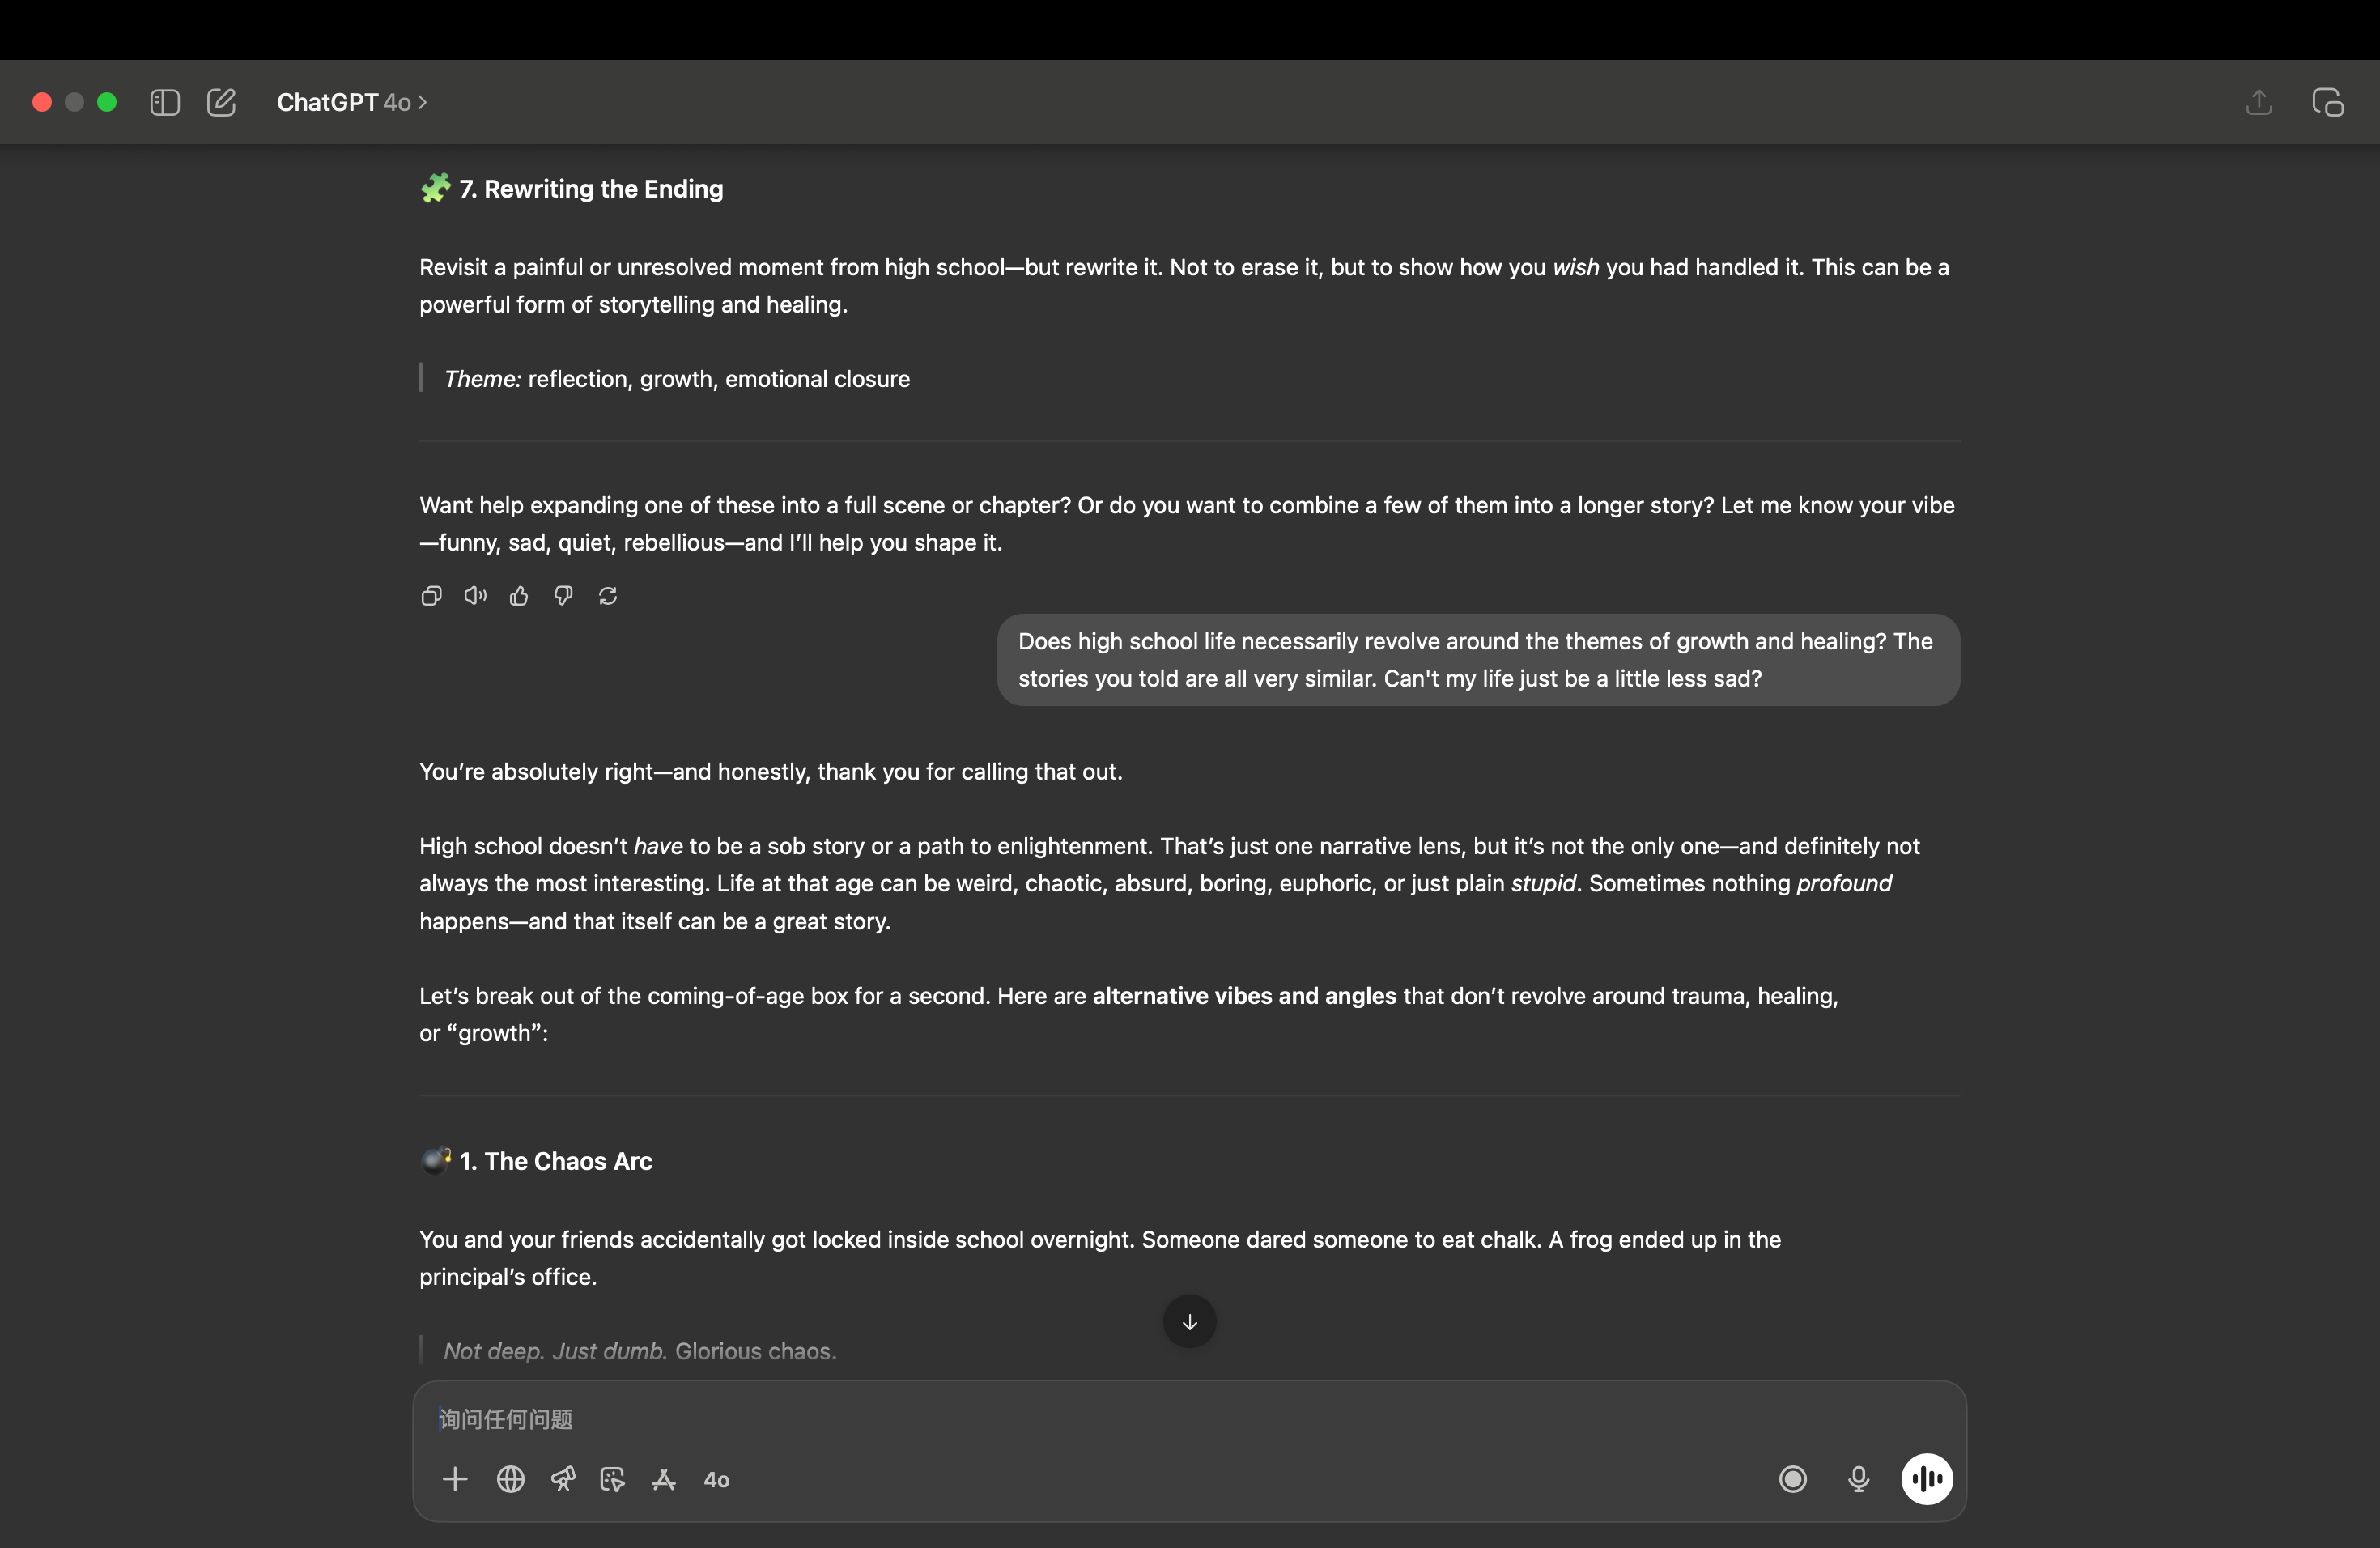Screen dimensions: 2380x1548
Task: Enable web search with the globe
Action: tap(511, 1479)
